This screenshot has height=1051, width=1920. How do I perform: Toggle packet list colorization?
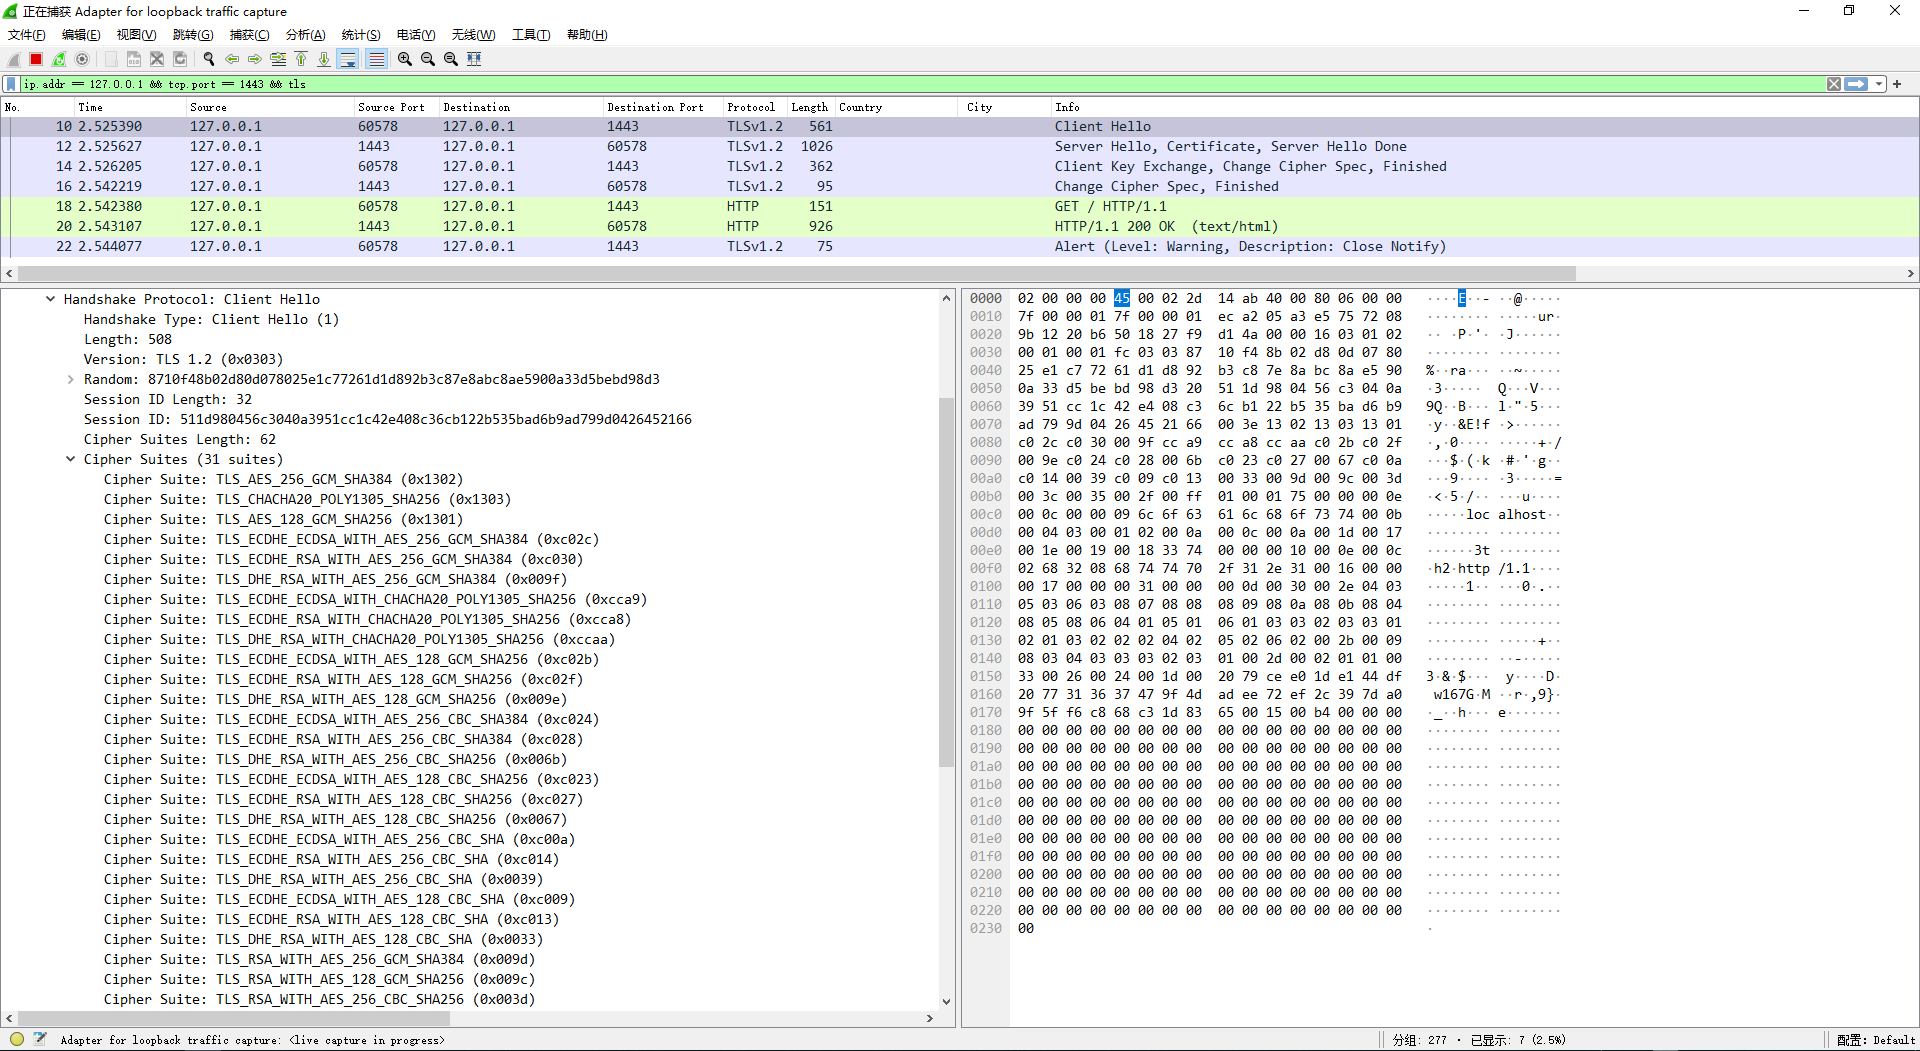click(x=376, y=59)
